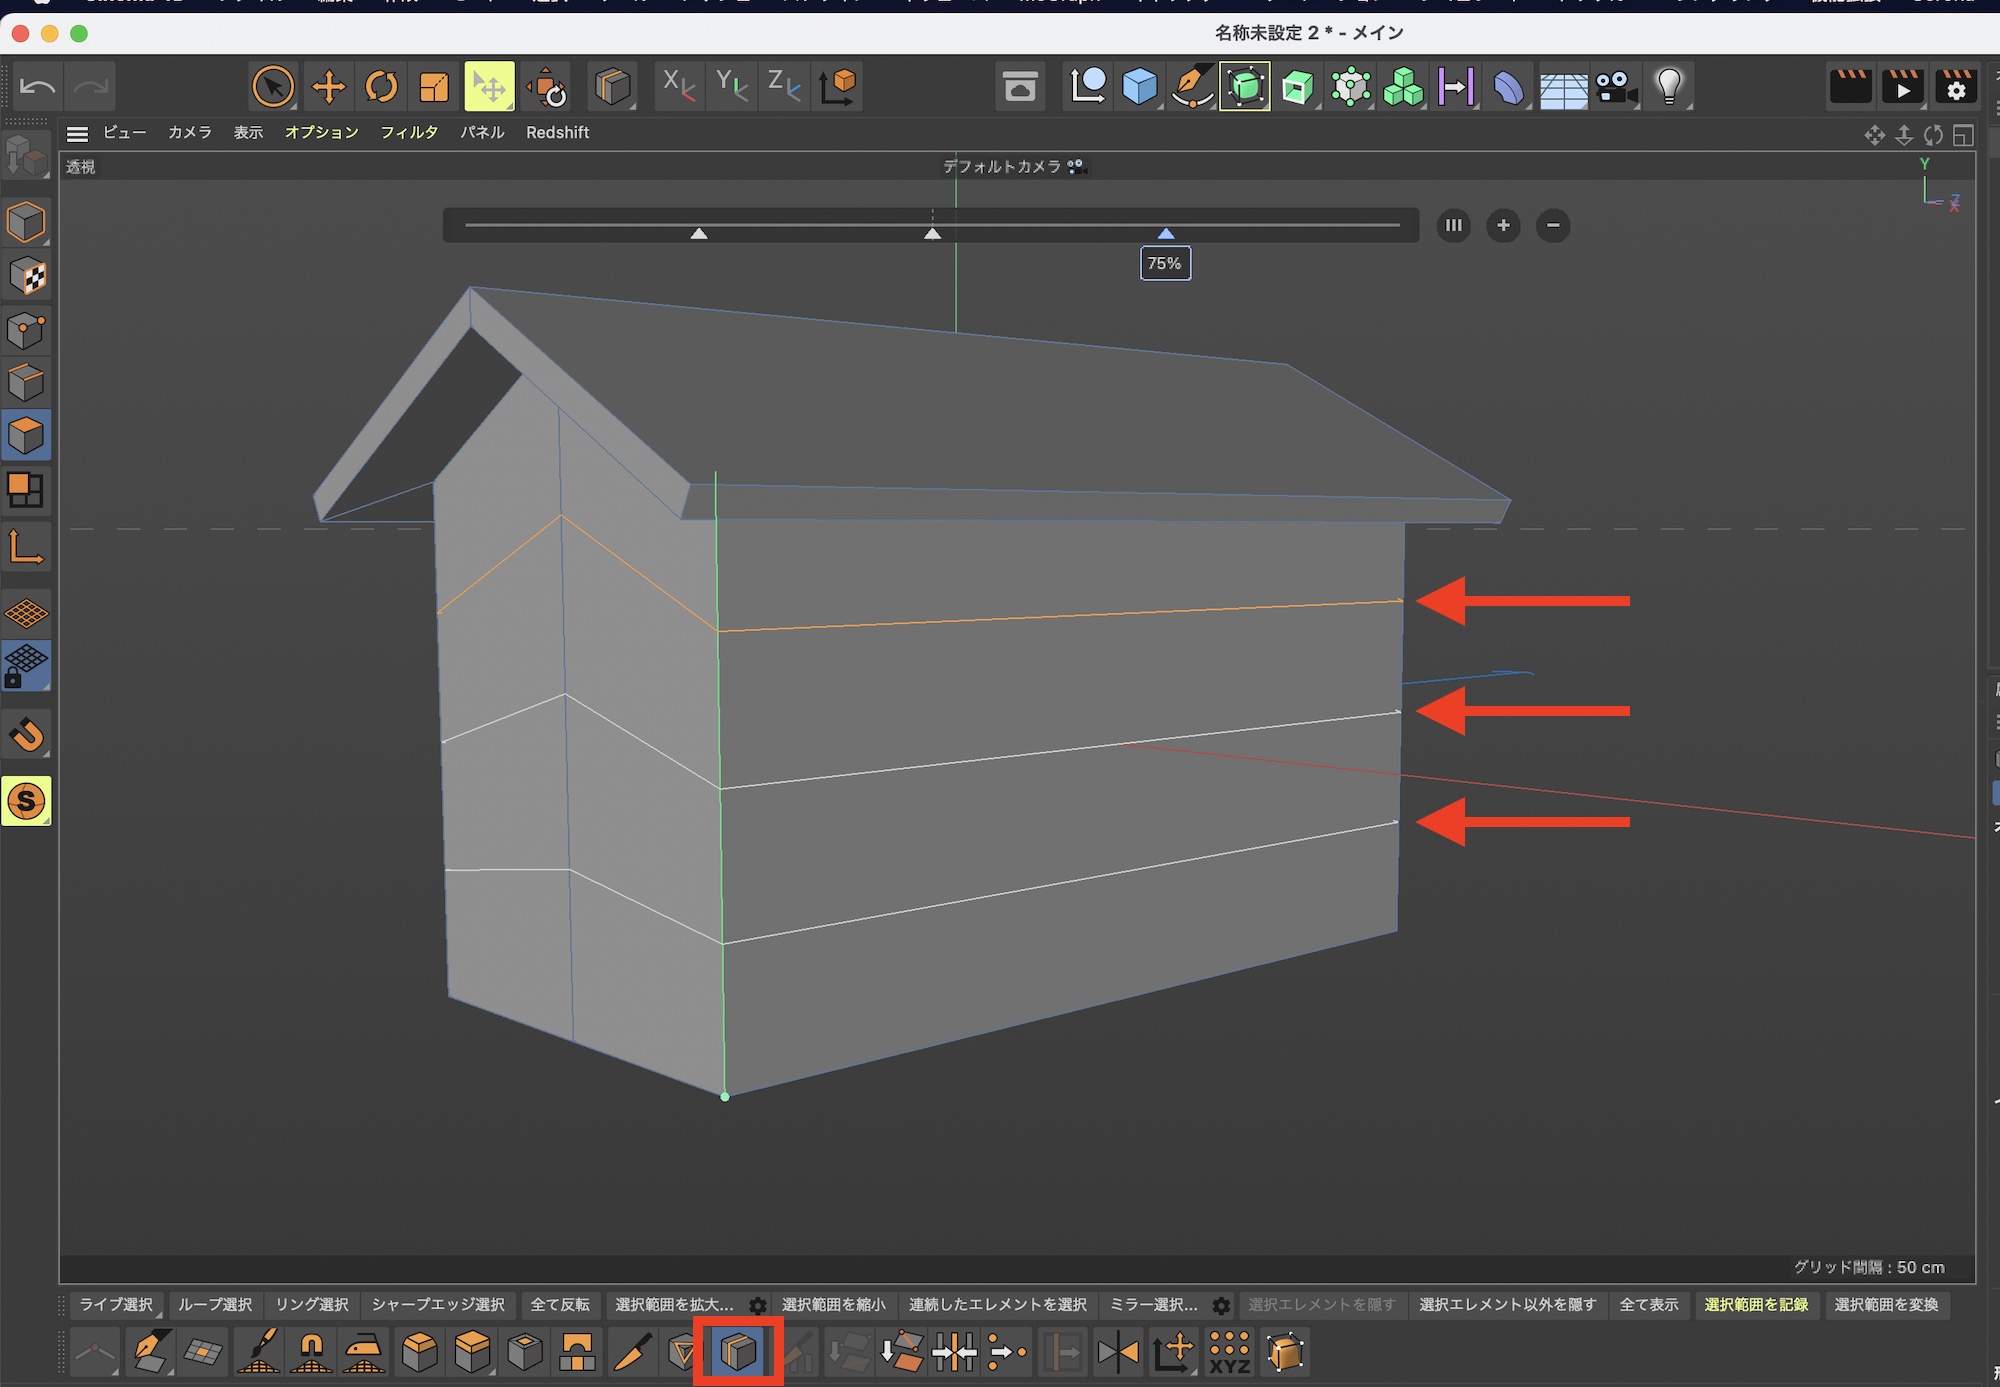2000x1387 pixels.
Task: Select the Scale tool icon
Action: pos(434,87)
